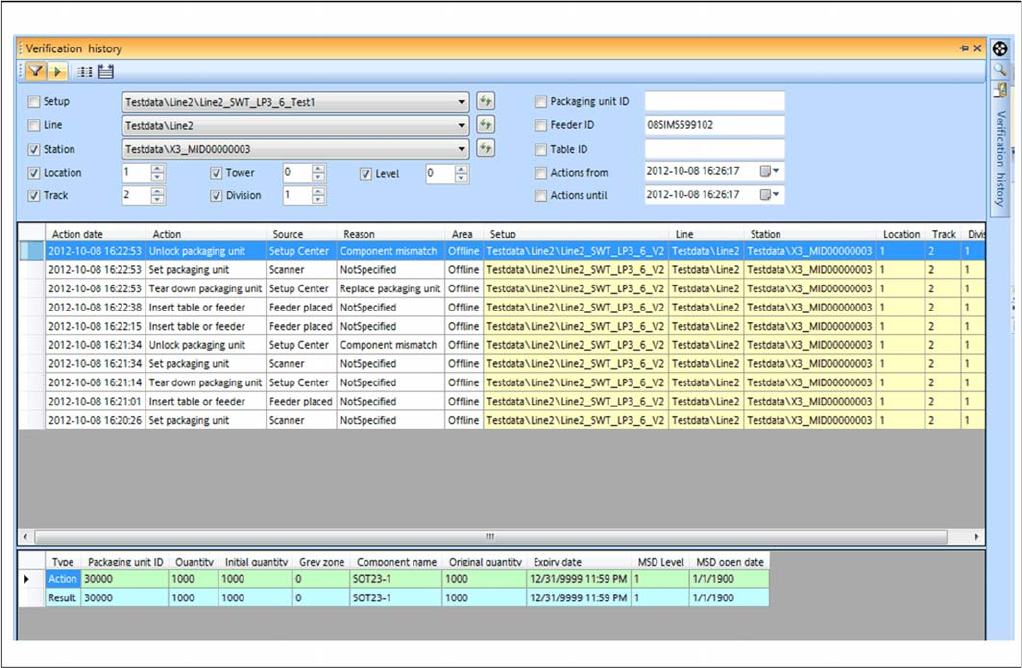This screenshot has width=1022, height=668.
Task: Toggle the filter funnel icon in toolbar
Action: click(x=35, y=71)
